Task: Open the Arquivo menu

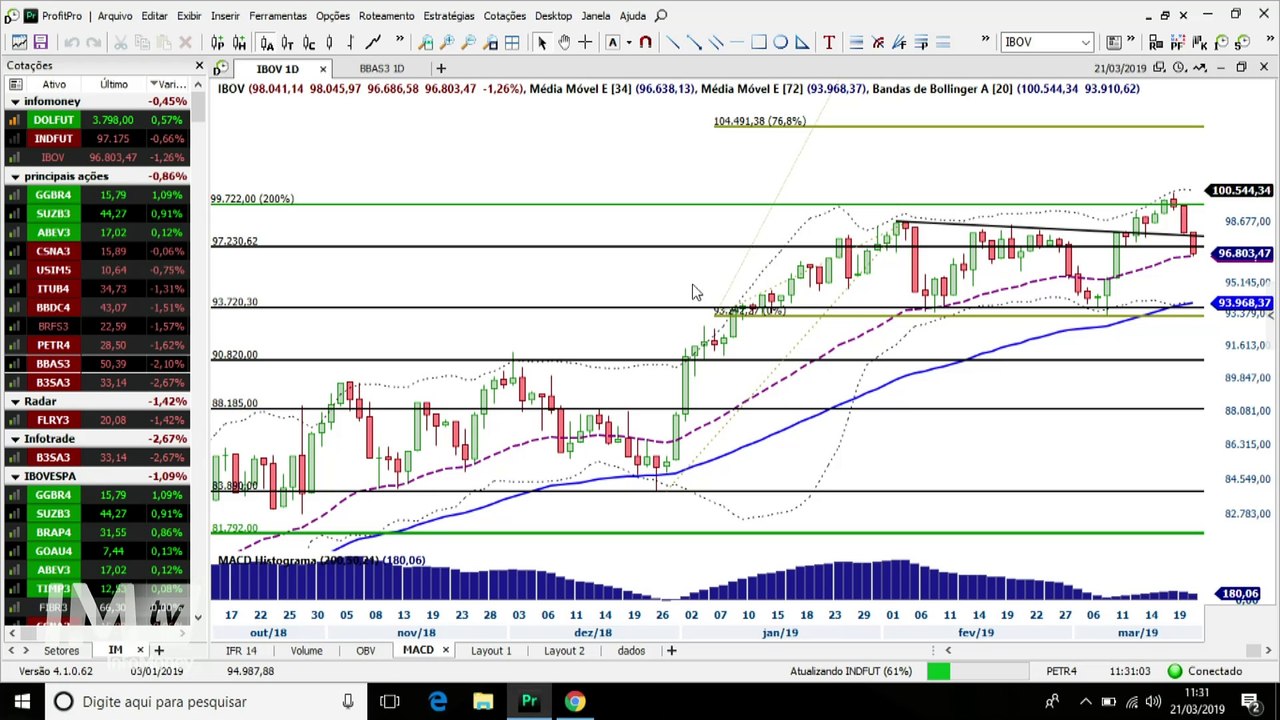Action: [x=115, y=16]
